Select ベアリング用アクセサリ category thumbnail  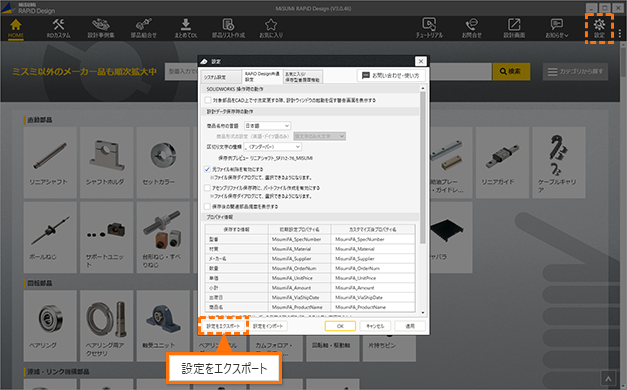[x=106, y=326]
